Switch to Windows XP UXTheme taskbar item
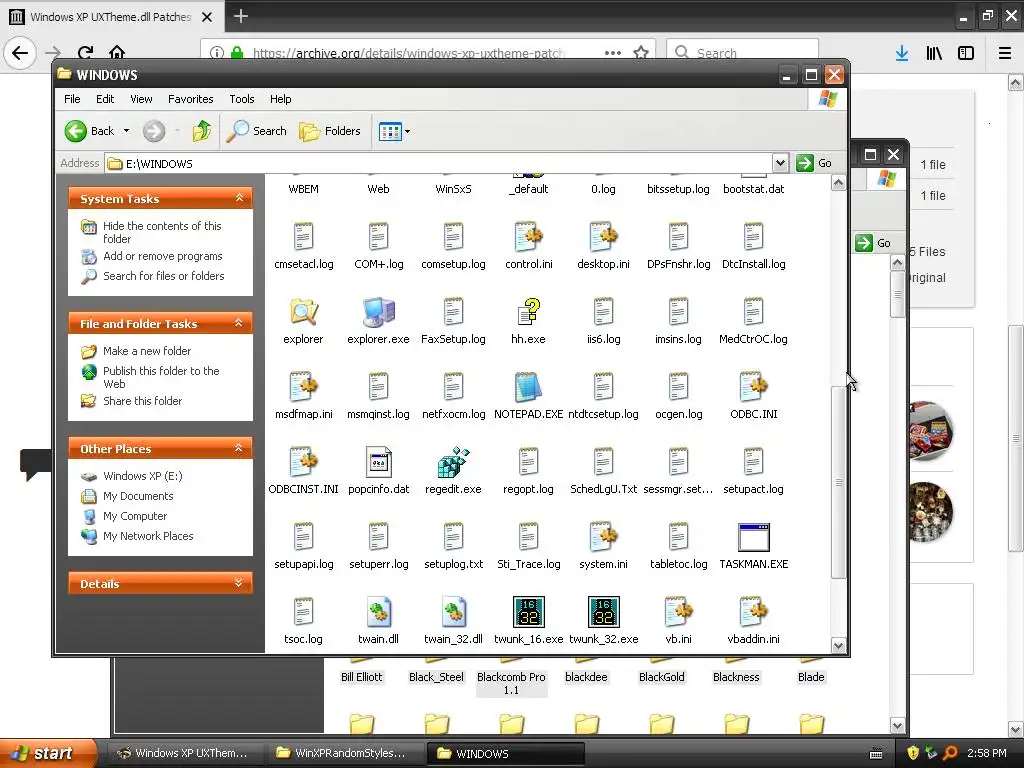 click(185, 753)
